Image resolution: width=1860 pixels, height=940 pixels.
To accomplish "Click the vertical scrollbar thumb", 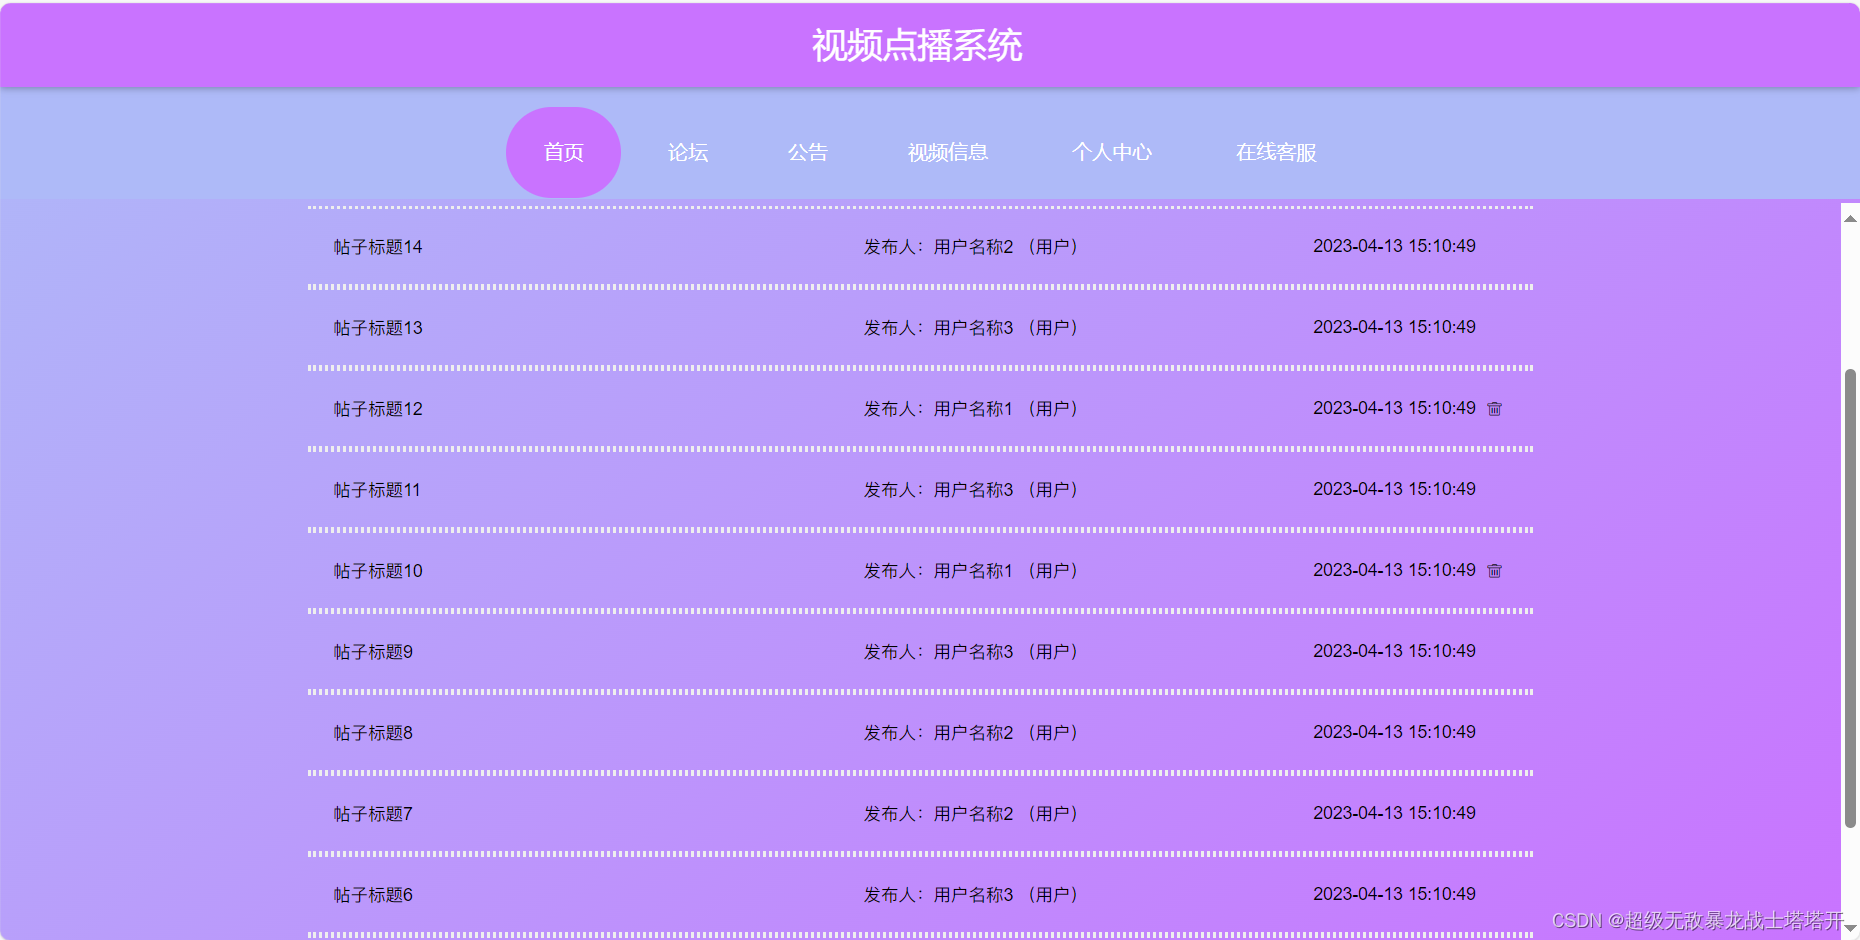I will (1850, 598).
